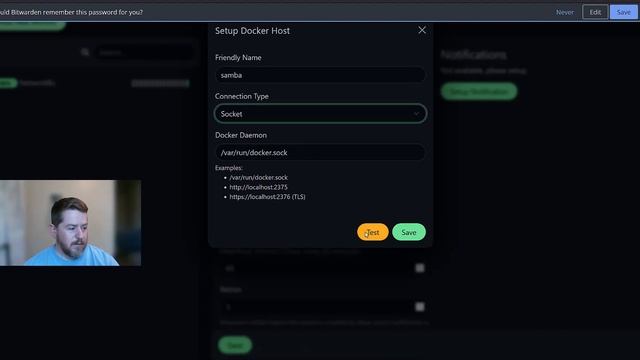
Task: Click the Setup Notification button in background
Action: (479, 91)
